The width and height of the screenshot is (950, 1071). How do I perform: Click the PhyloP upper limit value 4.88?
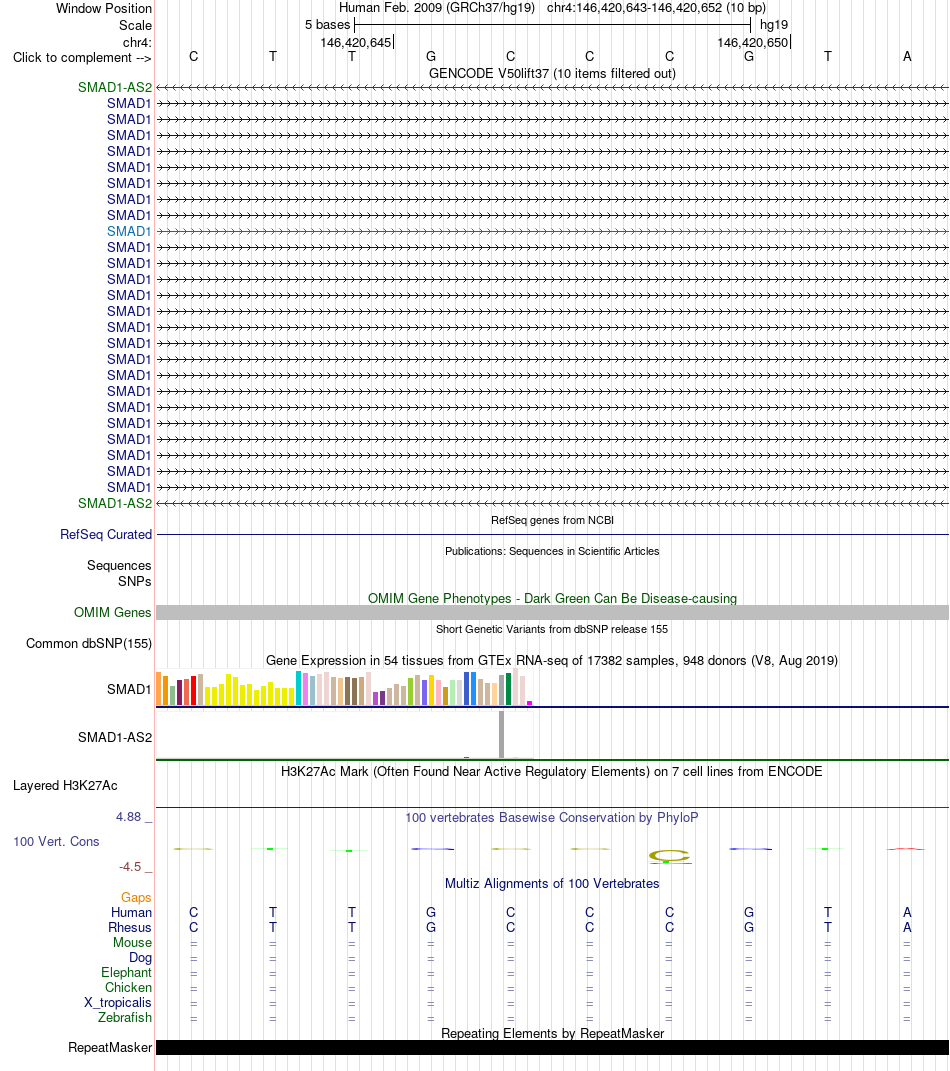pyautogui.click(x=128, y=816)
